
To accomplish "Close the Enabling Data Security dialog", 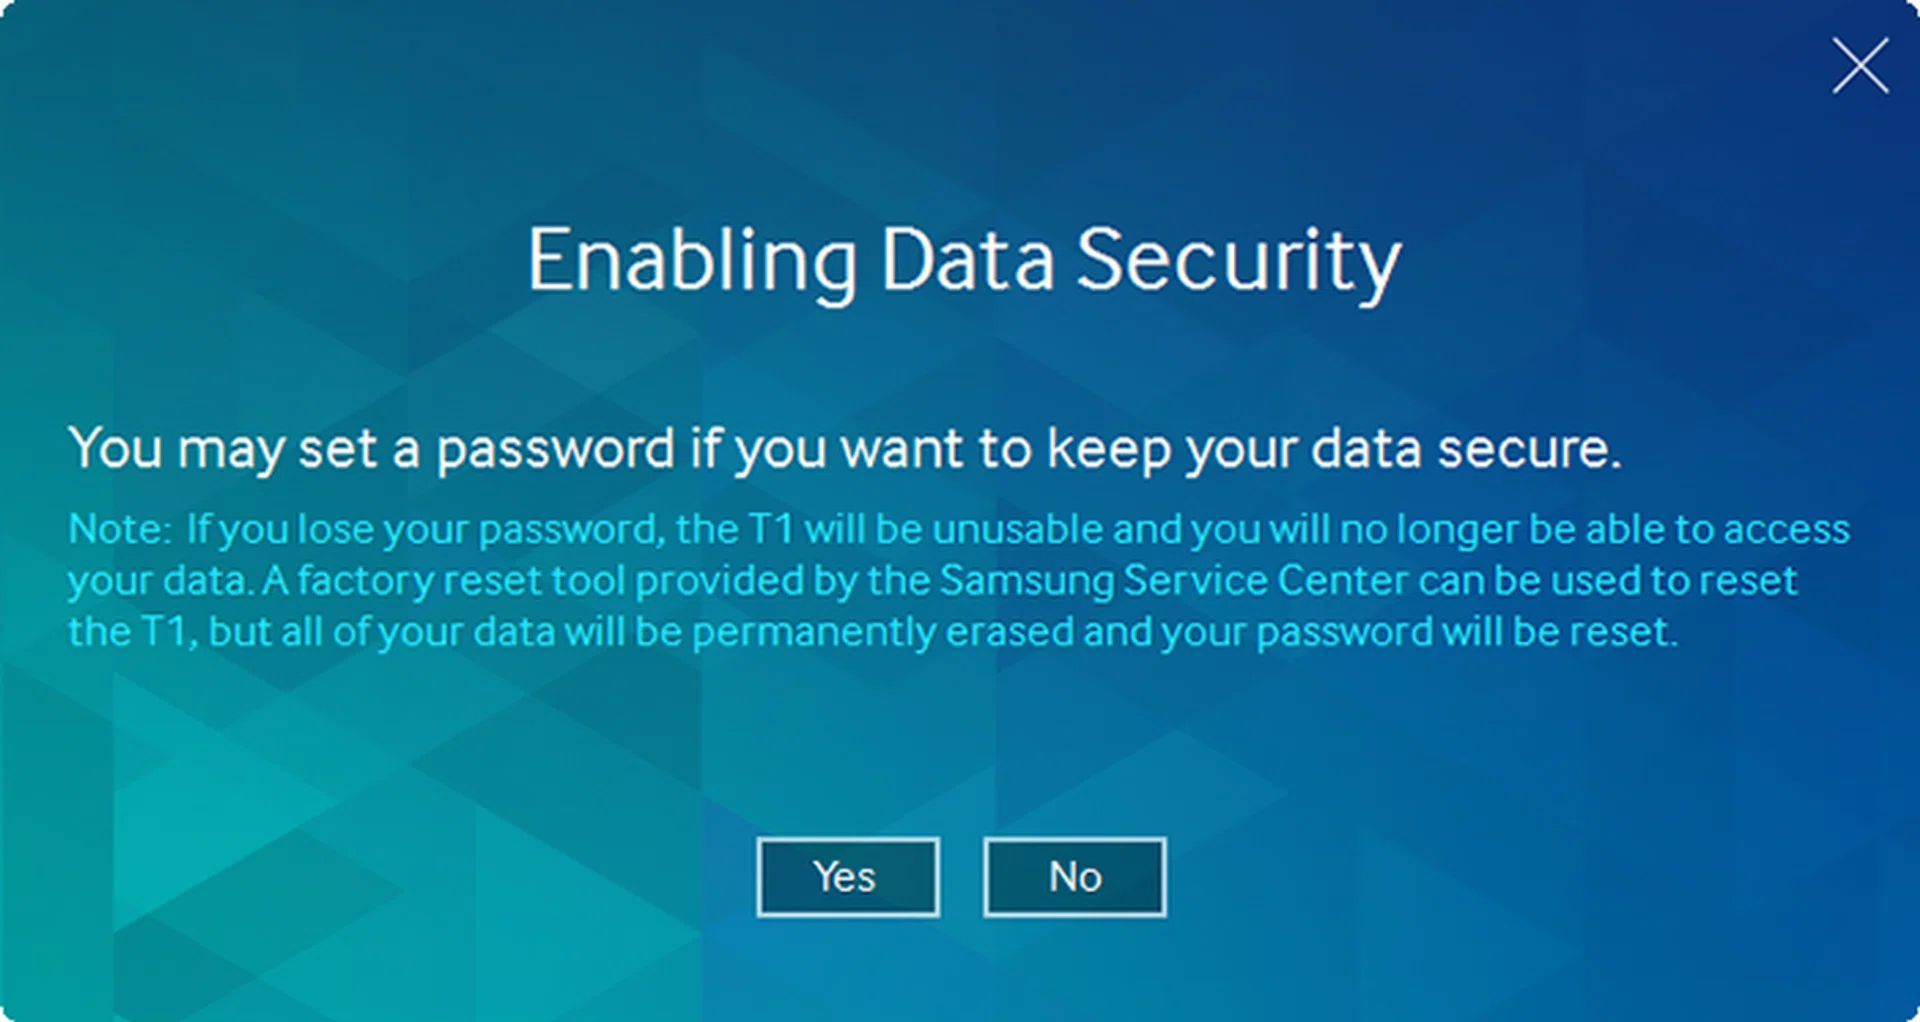I will (1860, 66).
